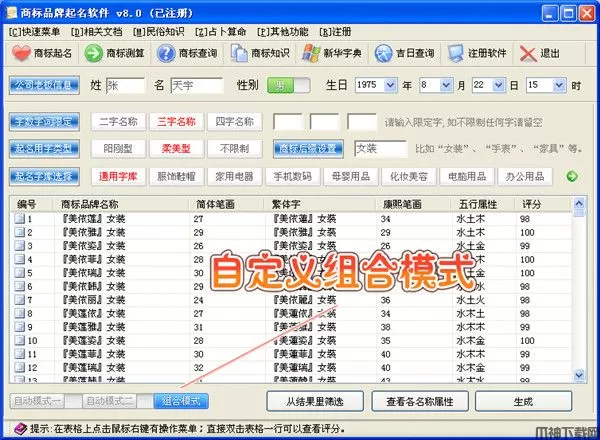Click the red X 退出 icon
The width and height of the screenshot is (600, 440).
(x=528, y=54)
